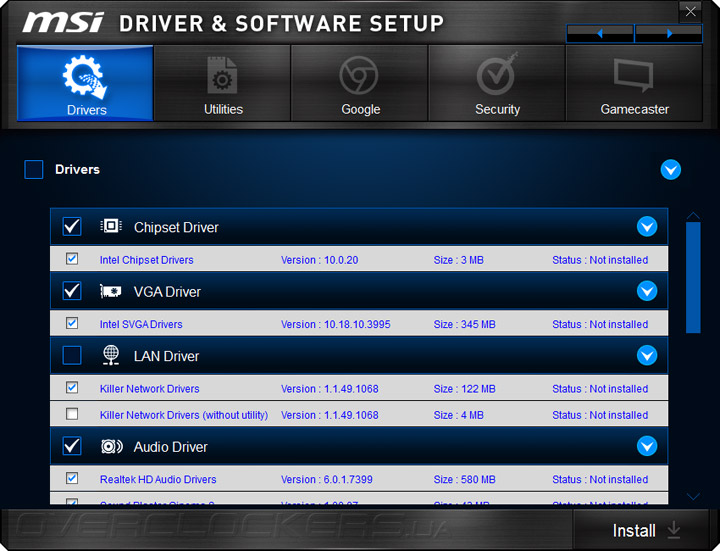720x551 pixels.
Task: Click the driver list vertical scrollbar
Action: coord(693,277)
